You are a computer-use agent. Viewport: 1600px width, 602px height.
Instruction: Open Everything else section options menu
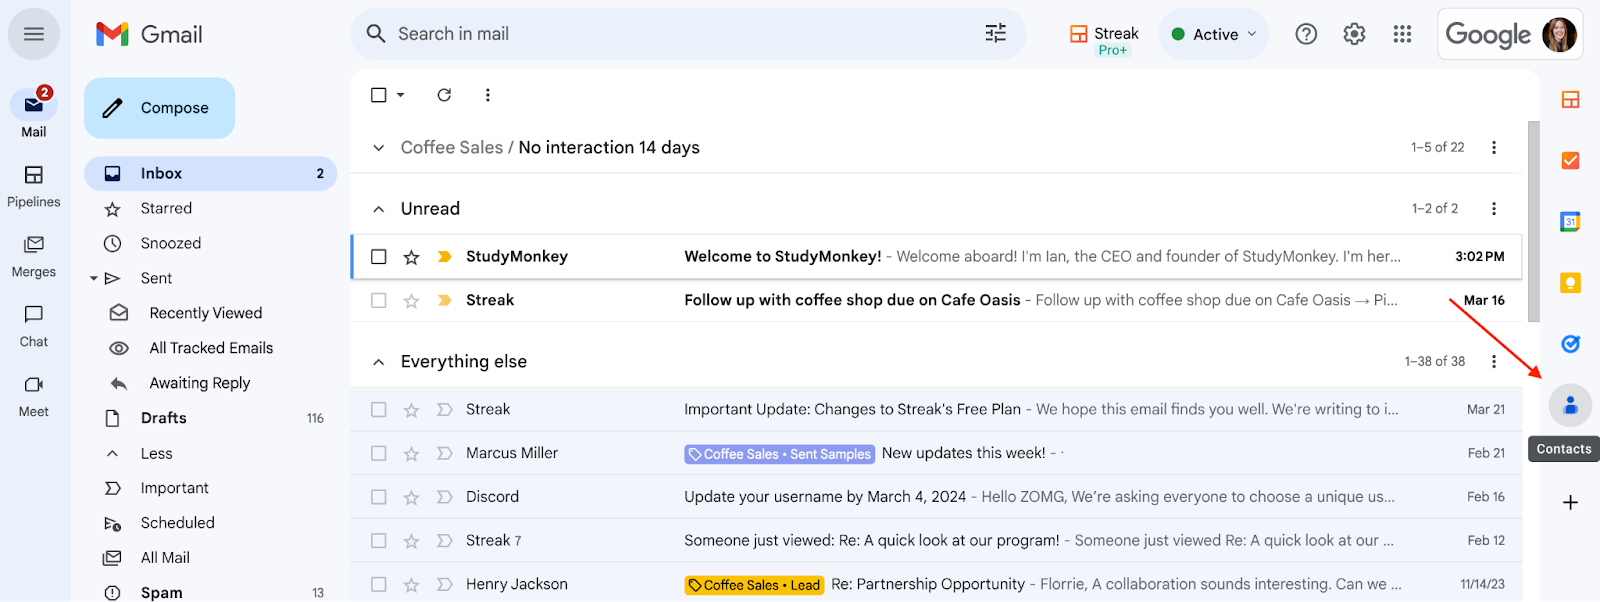tap(1494, 362)
